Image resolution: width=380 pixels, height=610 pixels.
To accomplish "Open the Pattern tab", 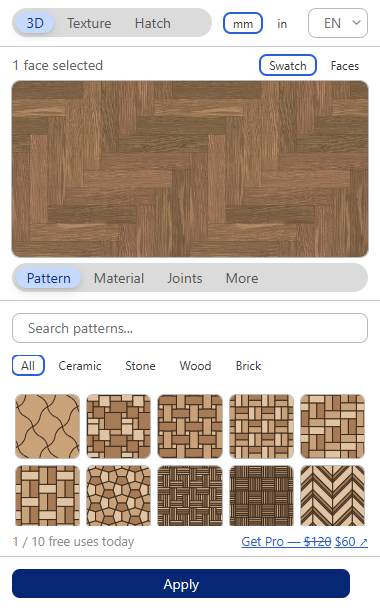I will tap(49, 278).
